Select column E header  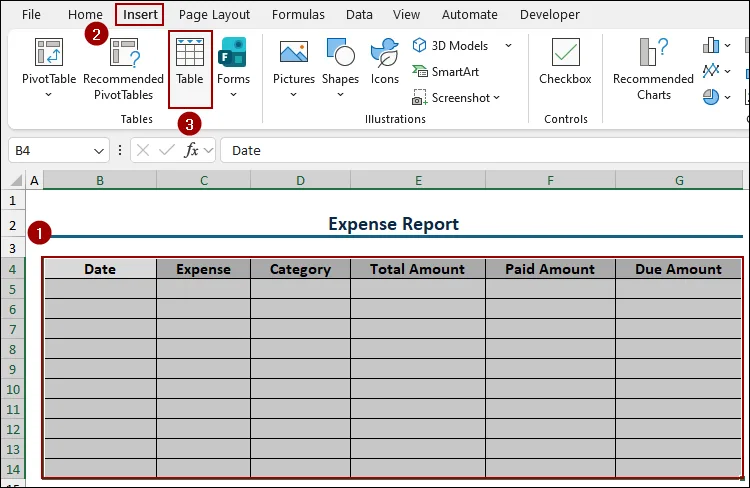pyautogui.click(x=419, y=180)
